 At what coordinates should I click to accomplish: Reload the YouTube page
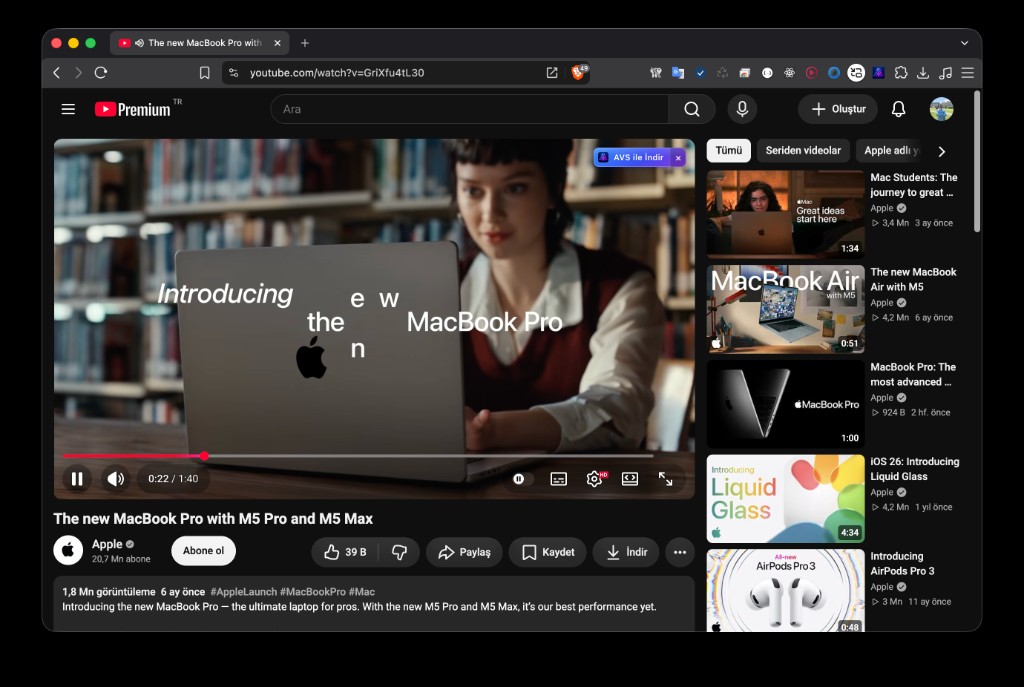(101, 72)
